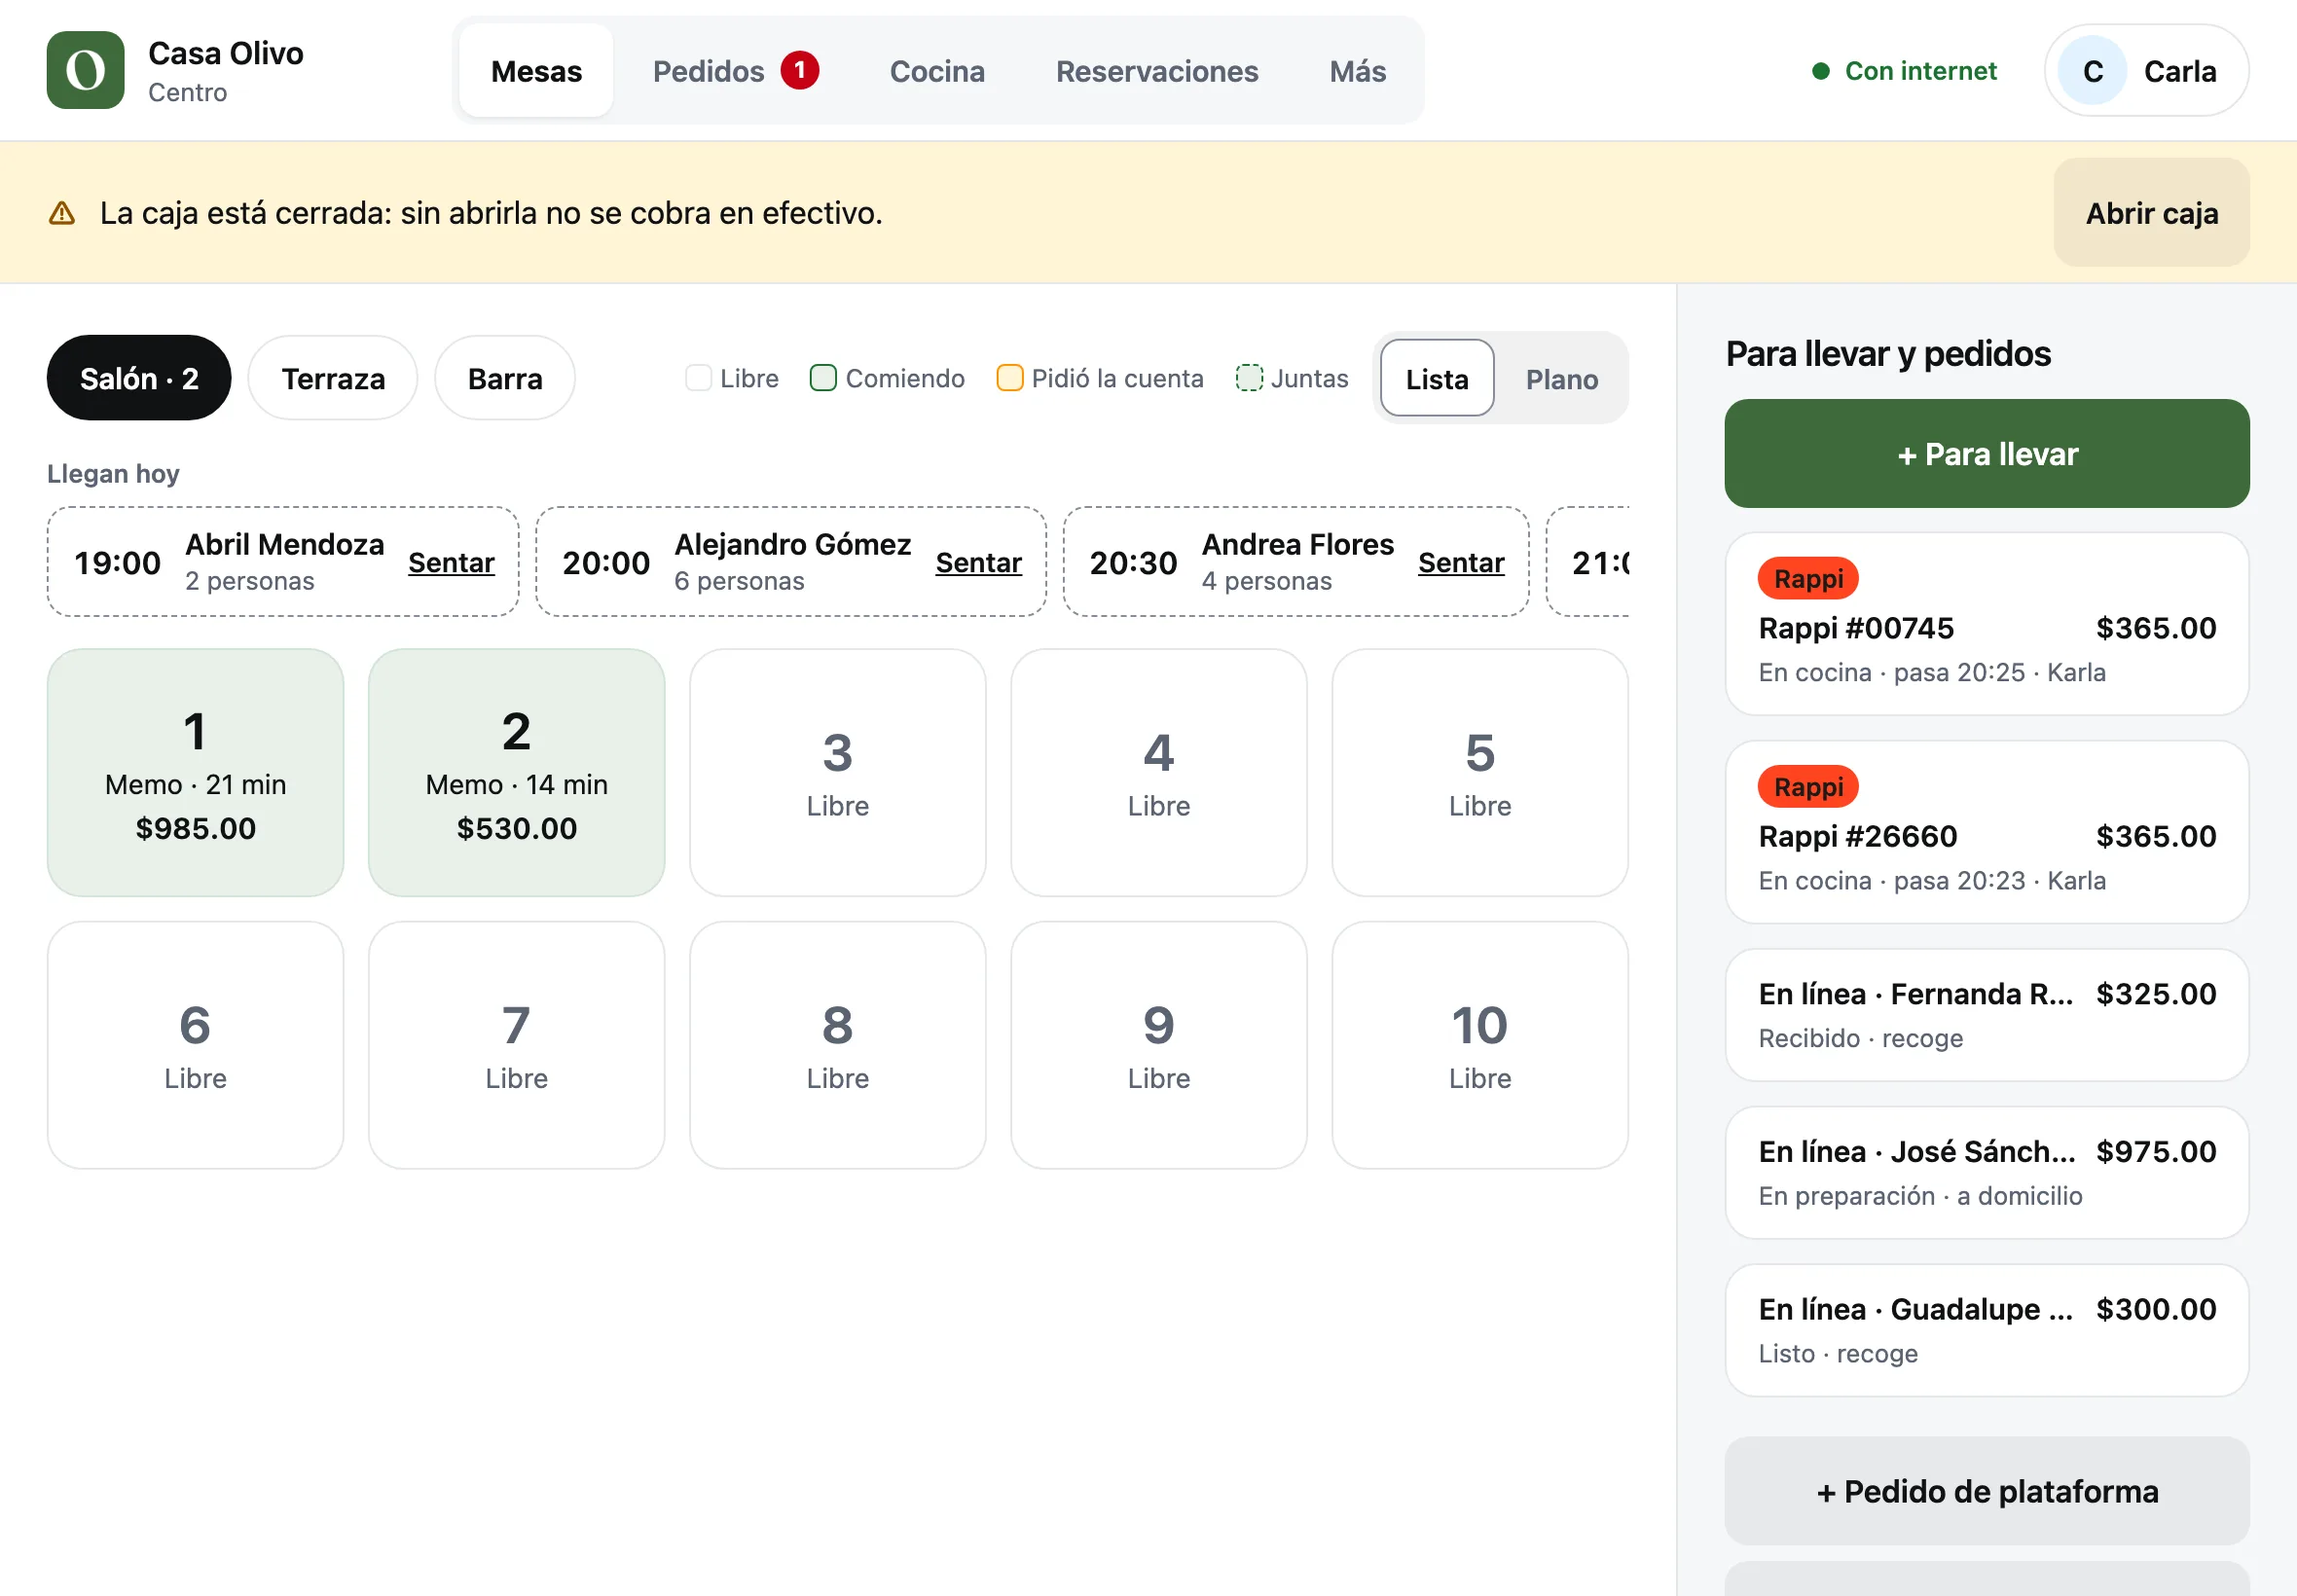
Task: Click the warning triangle icon in the banner
Action: tap(62, 213)
